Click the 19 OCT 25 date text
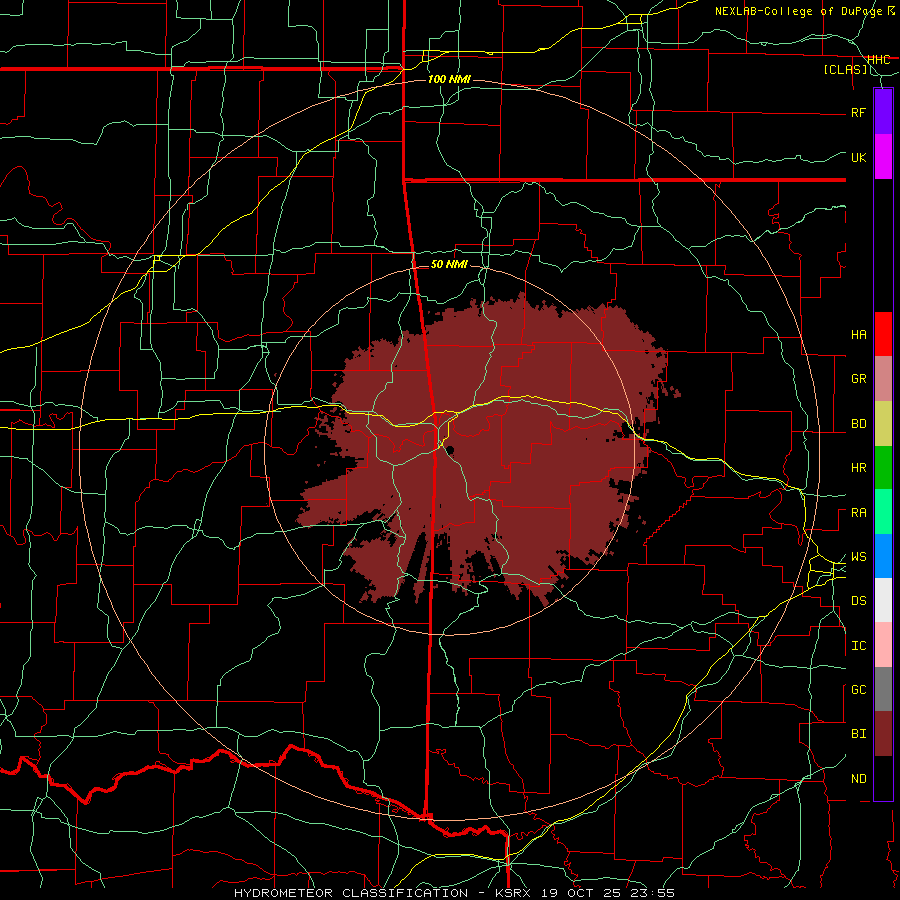 point(581,893)
